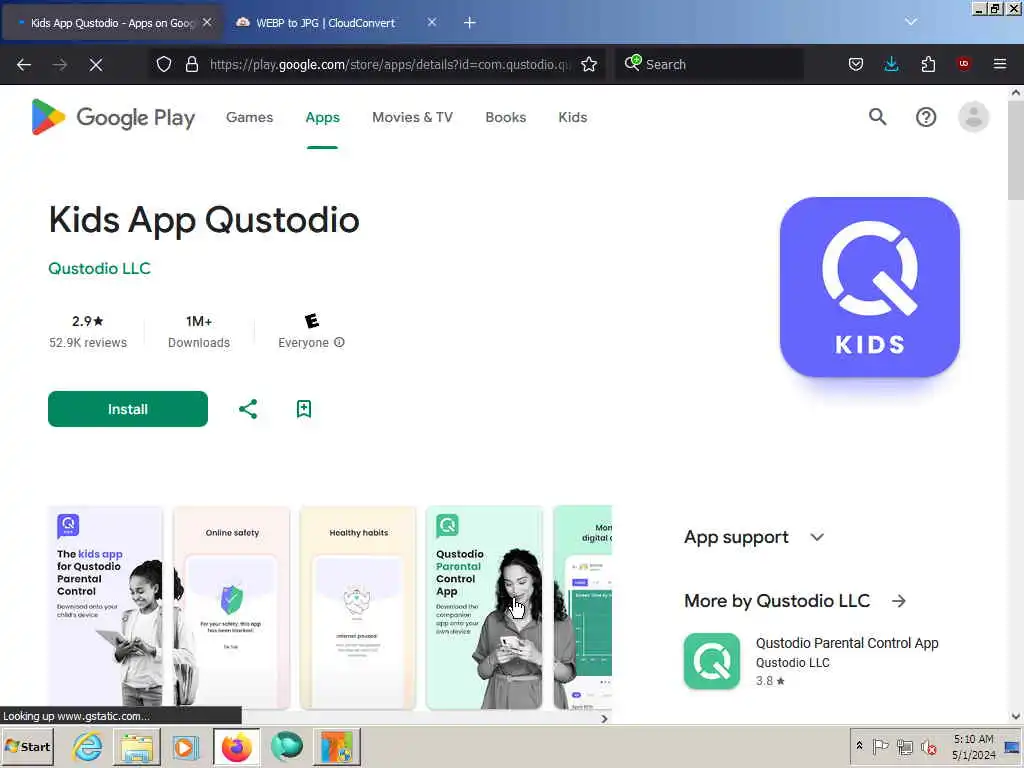This screenshot has height=768, width=1024.
Task: Open Google Play help icon
Action: (926, 118)
